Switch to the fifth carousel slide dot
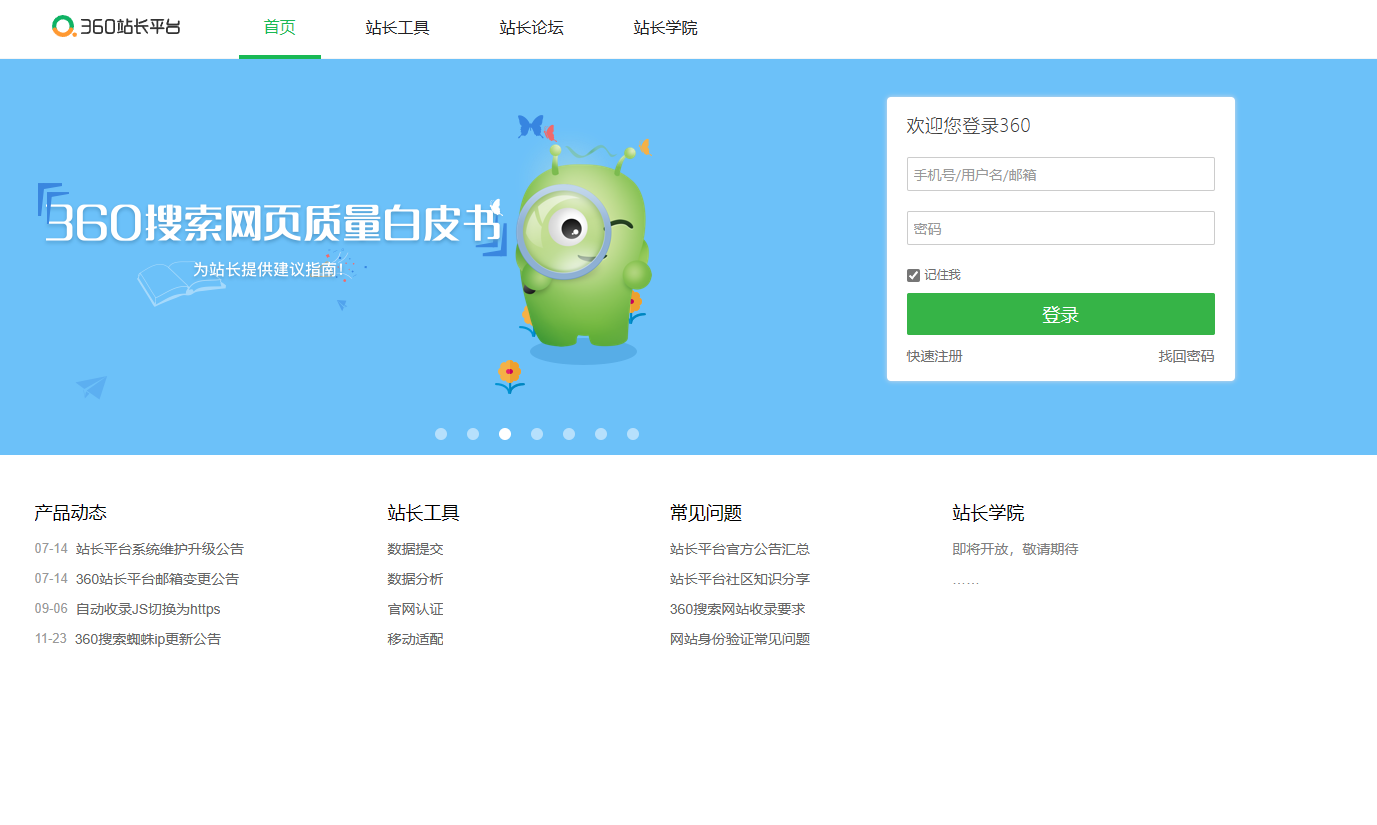The height and width of the screenshot is (825, 1377). [569, 434]
